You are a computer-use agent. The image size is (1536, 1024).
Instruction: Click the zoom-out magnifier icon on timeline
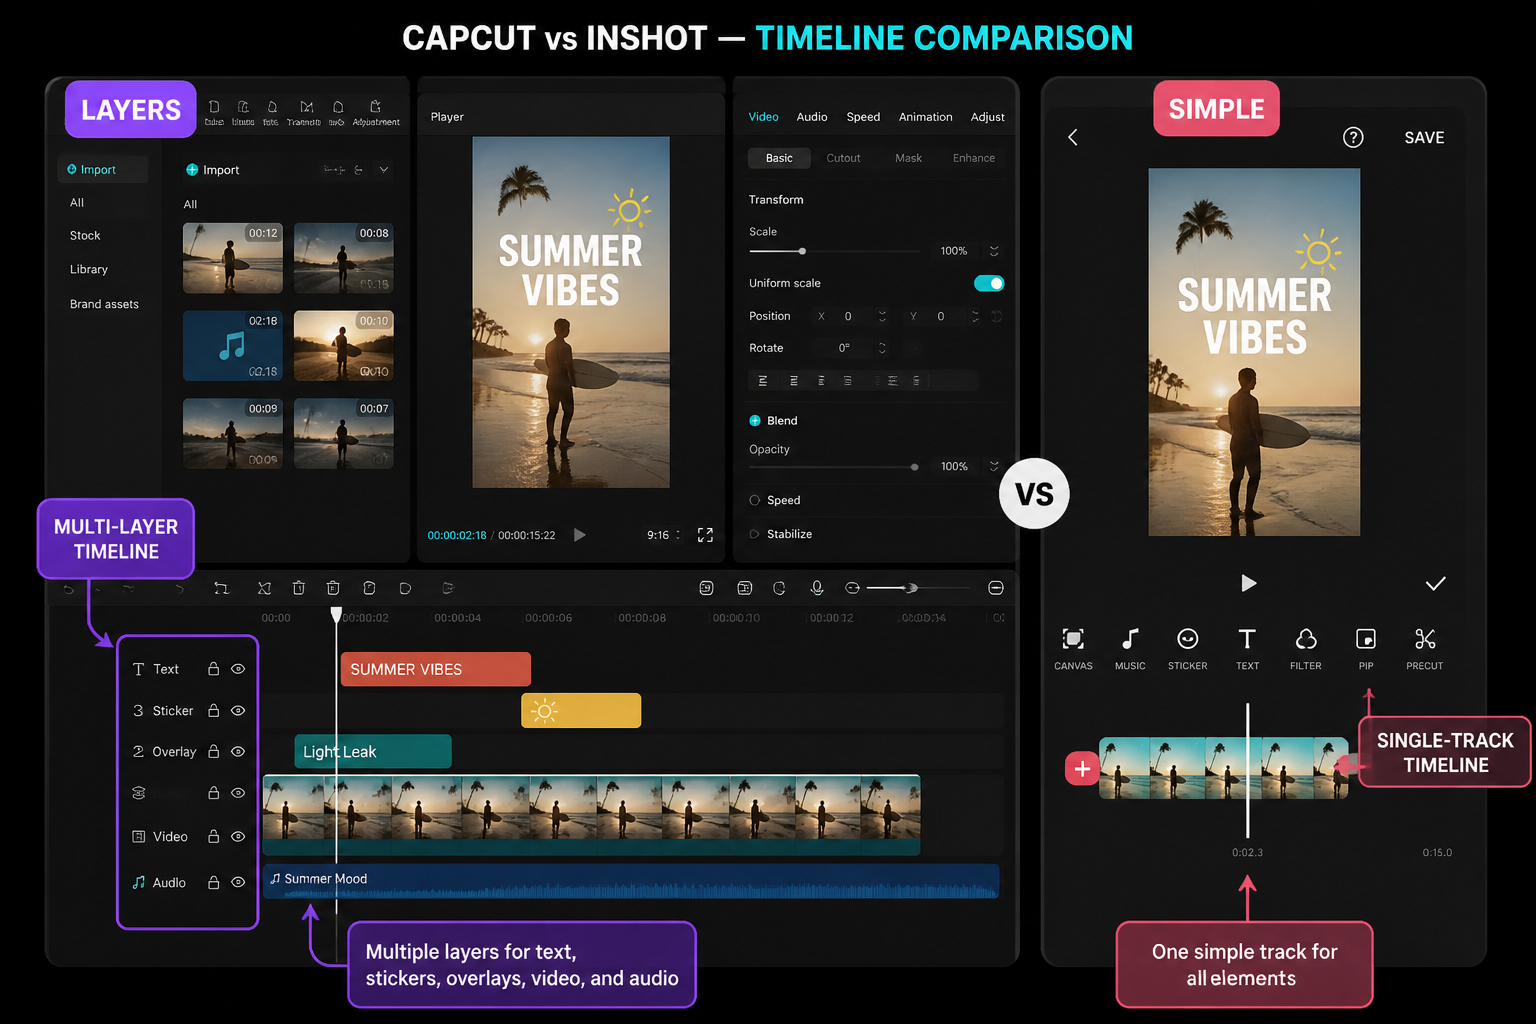852,588
